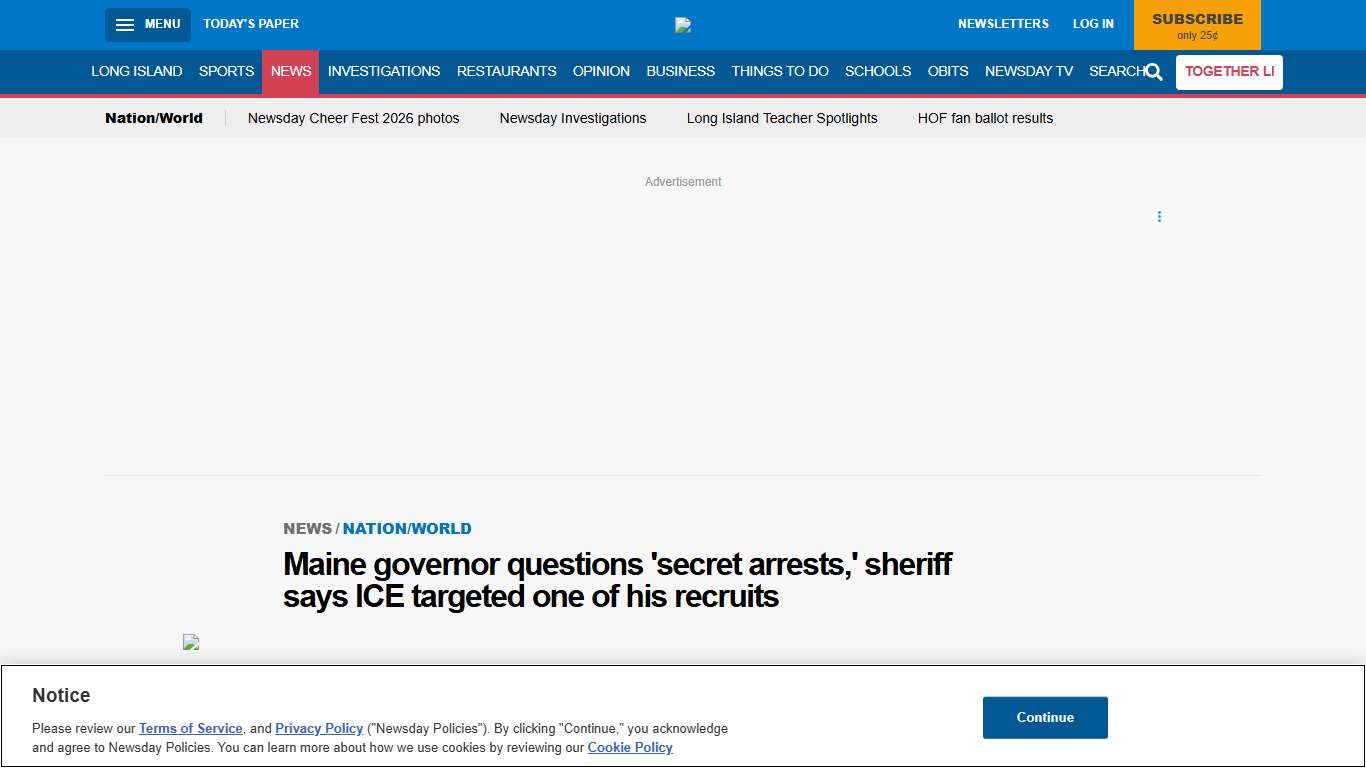Open HOF fan ballot results
The width and height of the screenshot is (1366, 768).
pyautogui.click(x=985, y=118)
